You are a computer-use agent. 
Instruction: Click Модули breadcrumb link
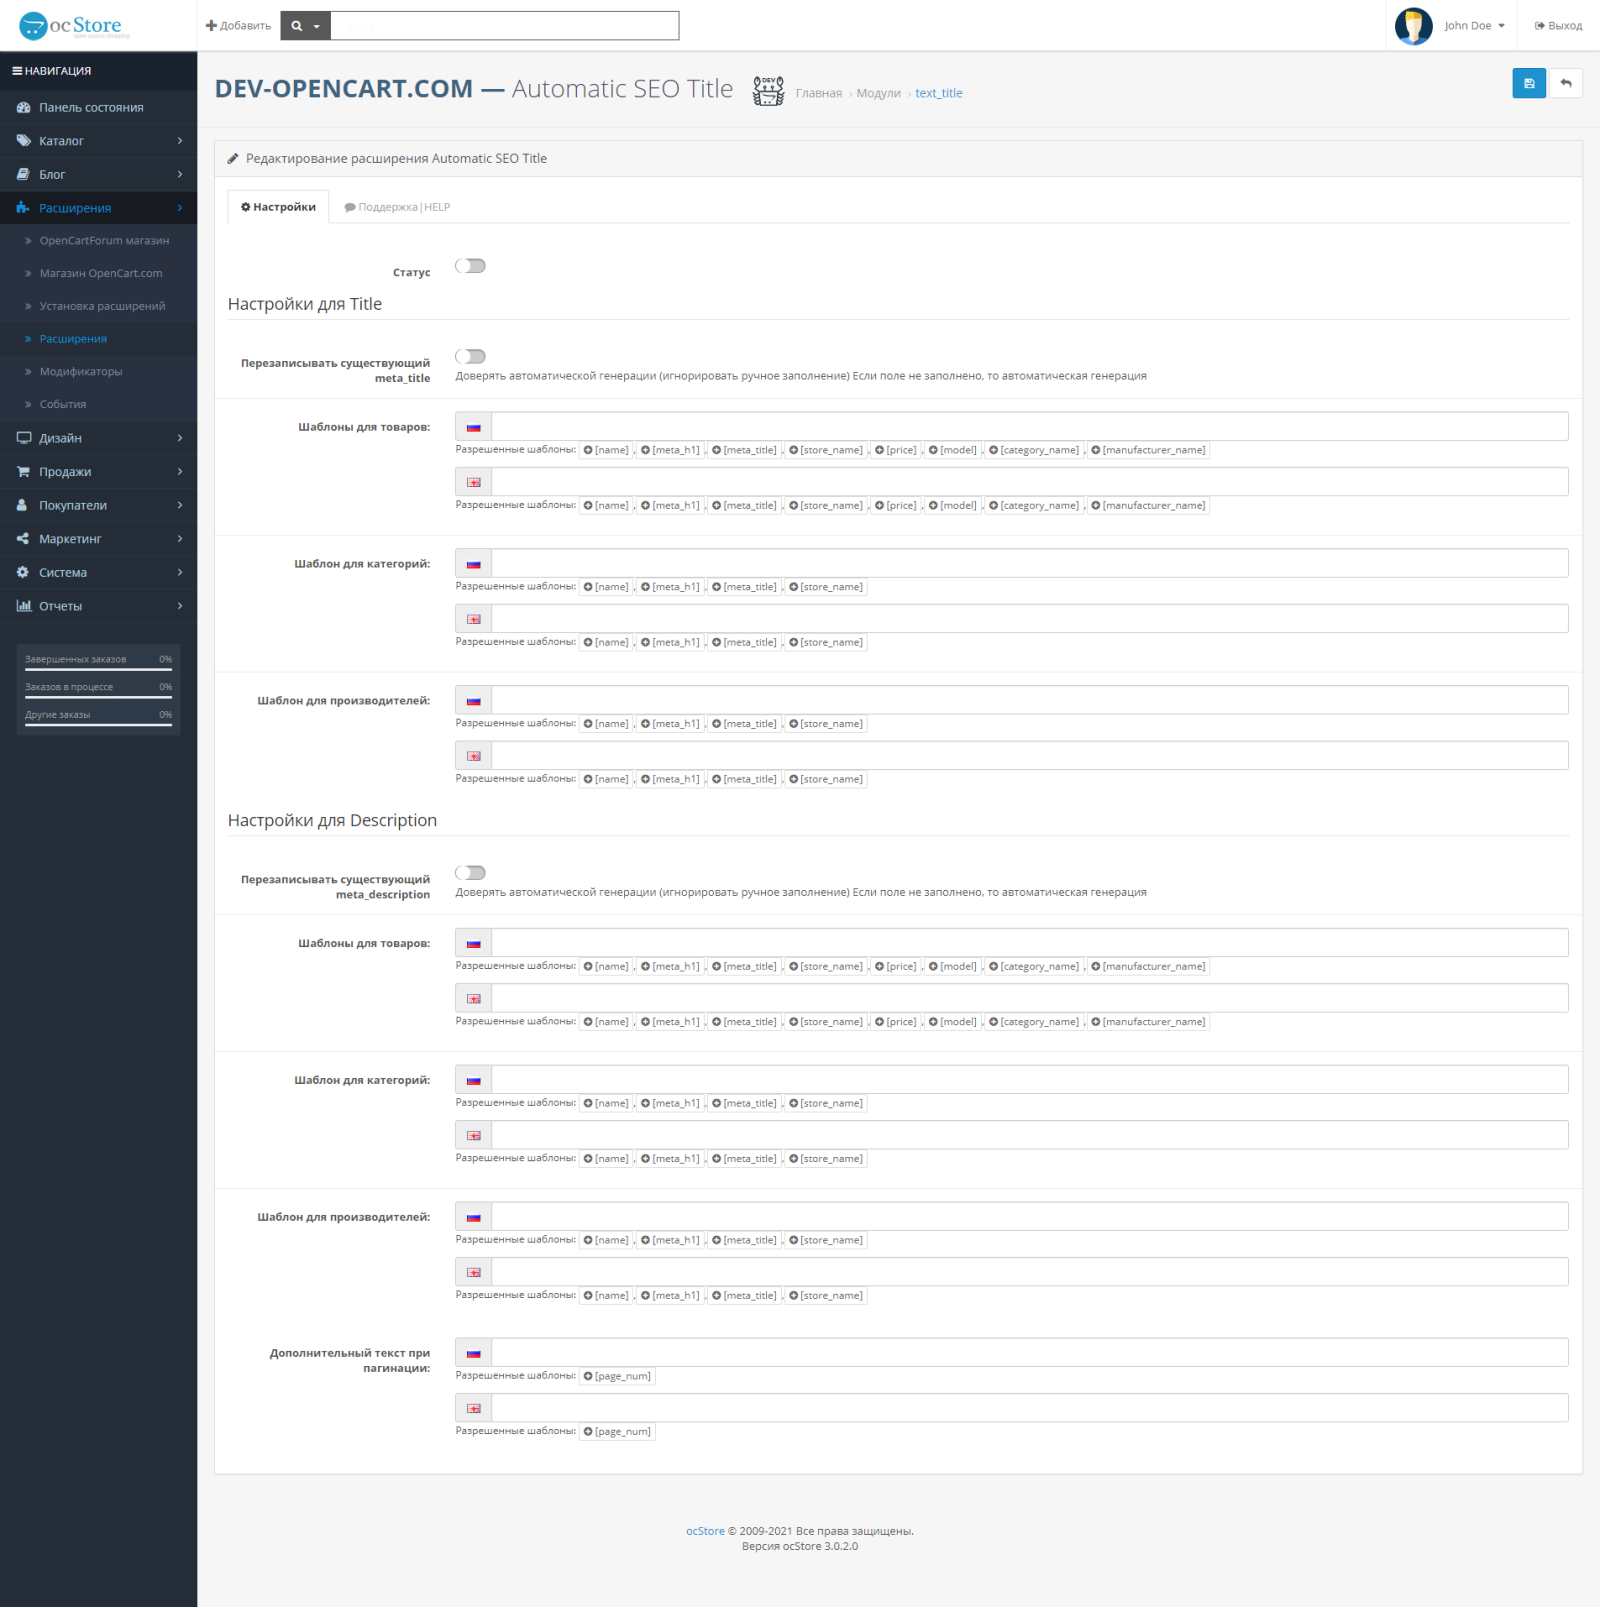(x=878, y=93)
